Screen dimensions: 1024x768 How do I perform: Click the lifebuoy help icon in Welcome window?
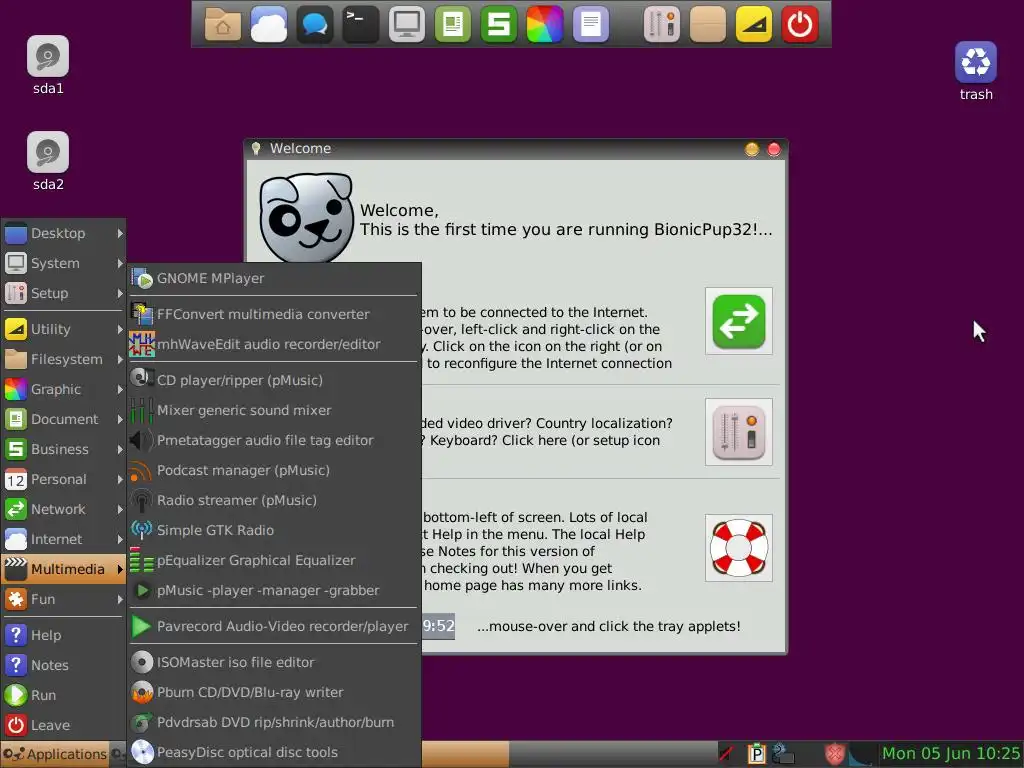[x=739, y=547]
